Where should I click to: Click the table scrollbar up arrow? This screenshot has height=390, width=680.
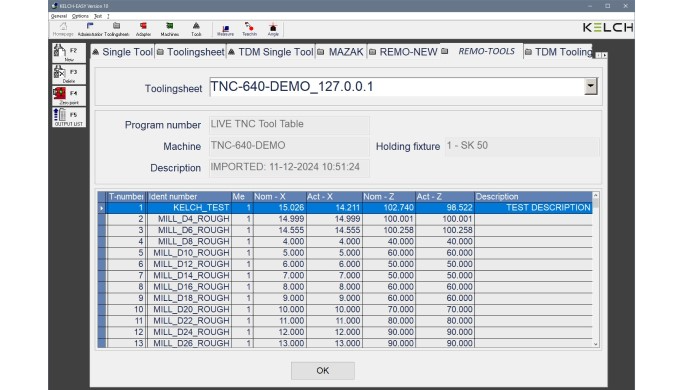(595, 196)
